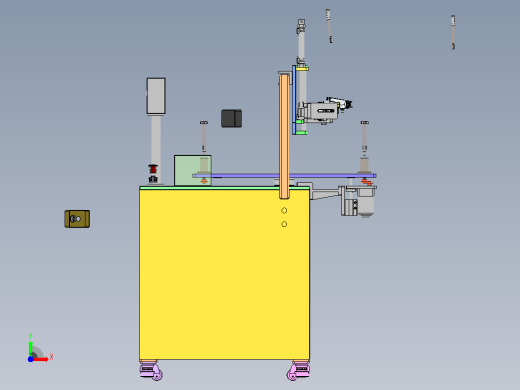Select the left pink caster wheel
Screen dimensions: 520x390
(151, 371)
